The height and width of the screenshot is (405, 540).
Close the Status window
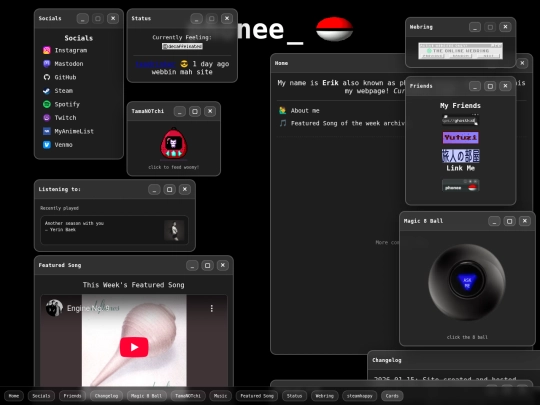(x=227, y=19)
